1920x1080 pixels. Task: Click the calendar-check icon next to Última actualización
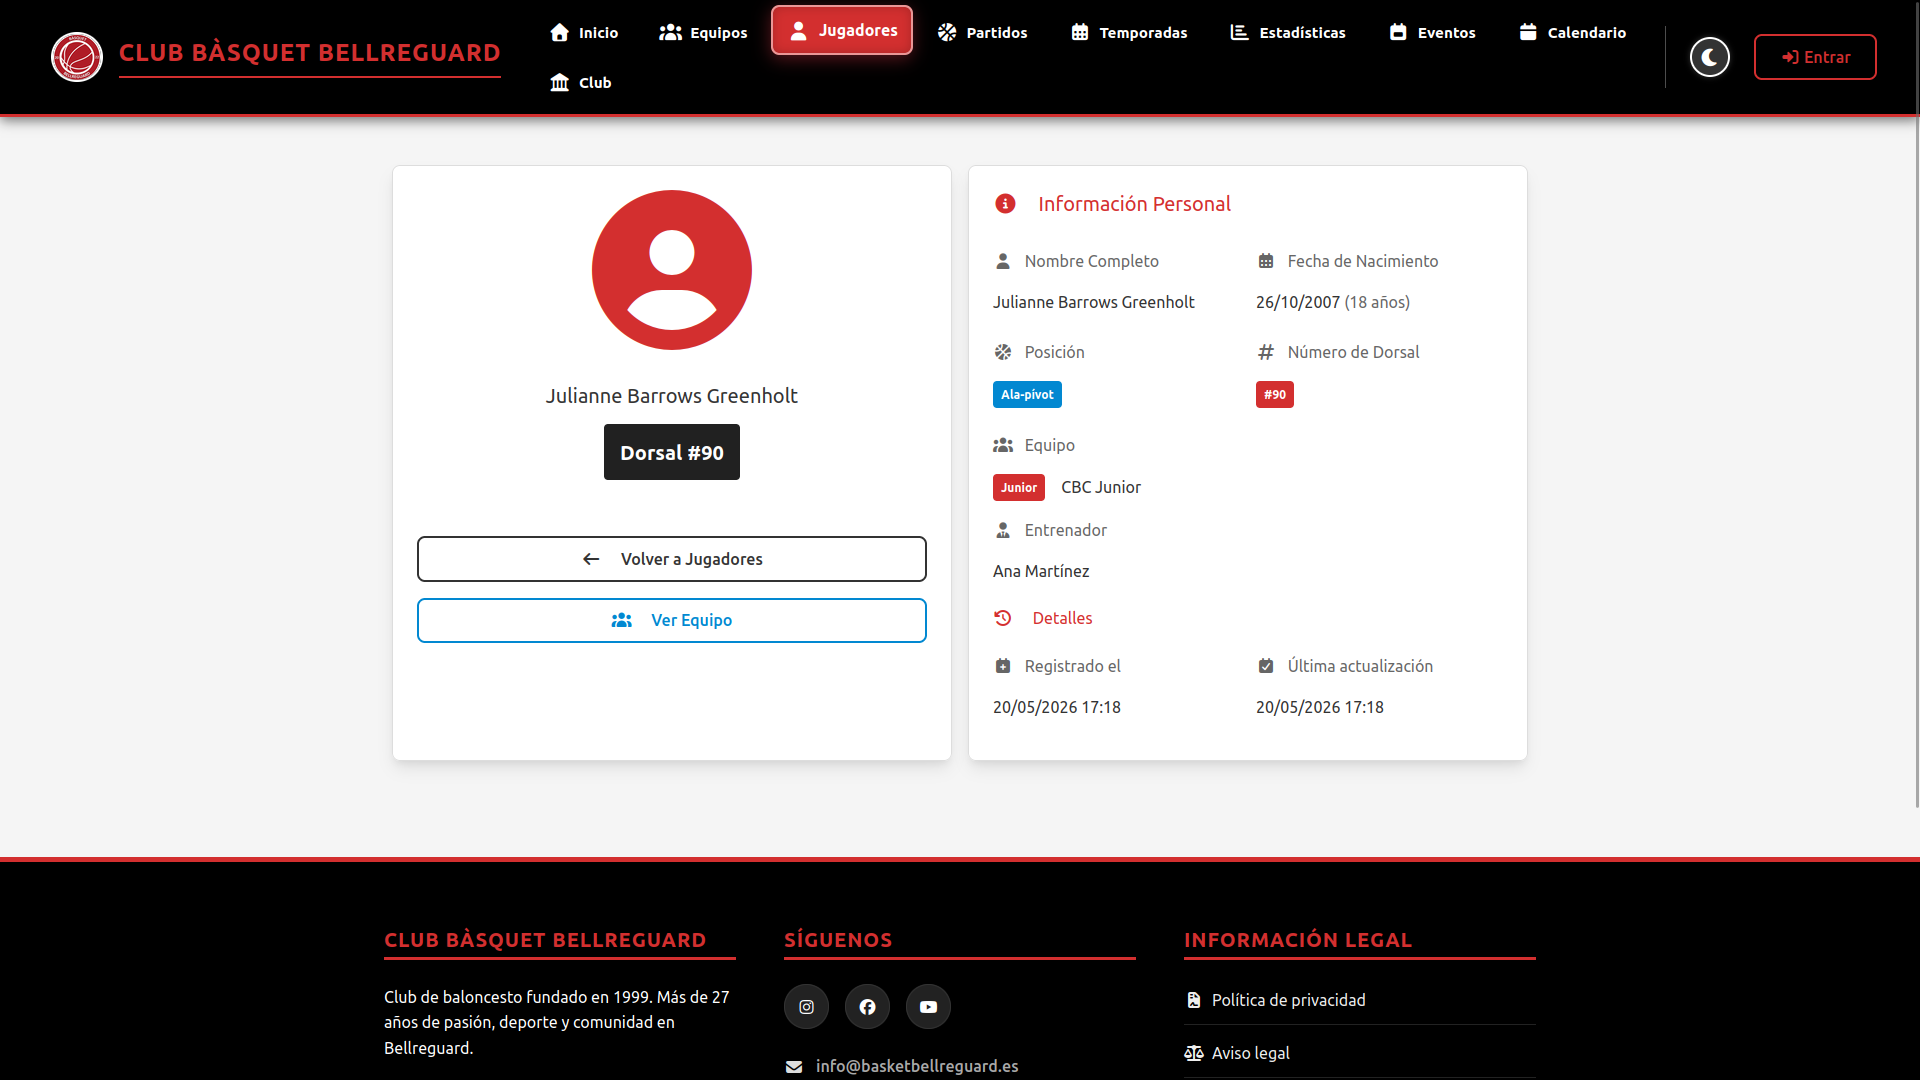(1266, 666)
